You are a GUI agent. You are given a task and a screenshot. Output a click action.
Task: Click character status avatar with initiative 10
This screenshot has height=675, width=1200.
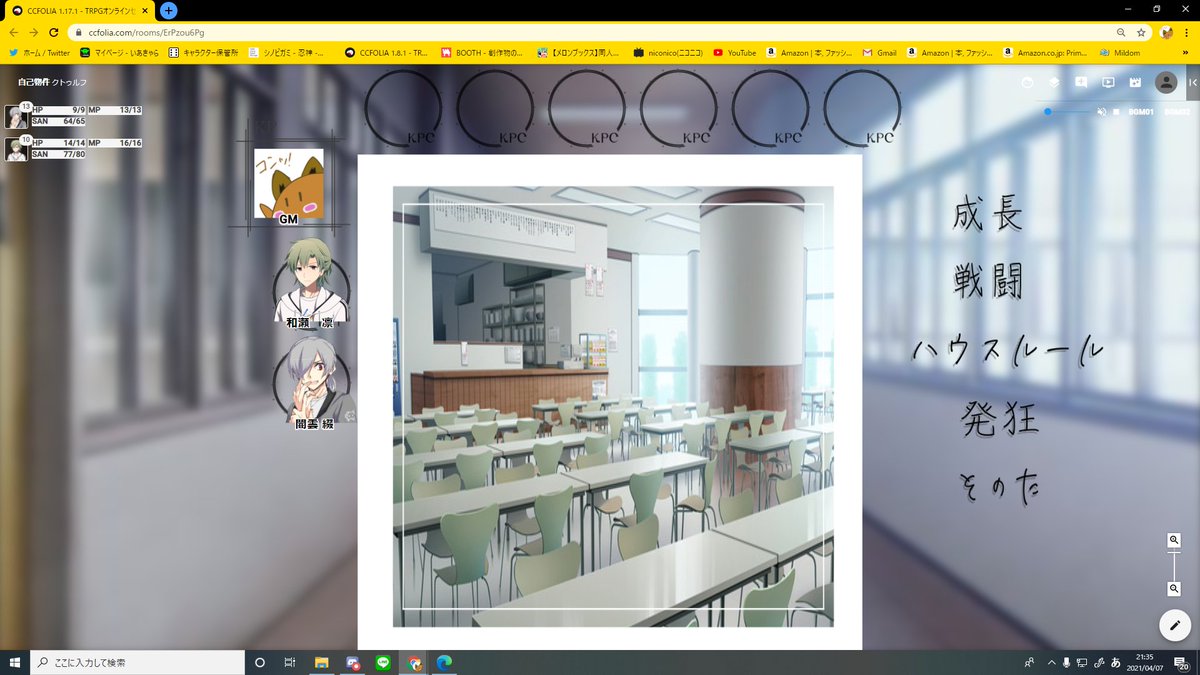coord(18,149)
